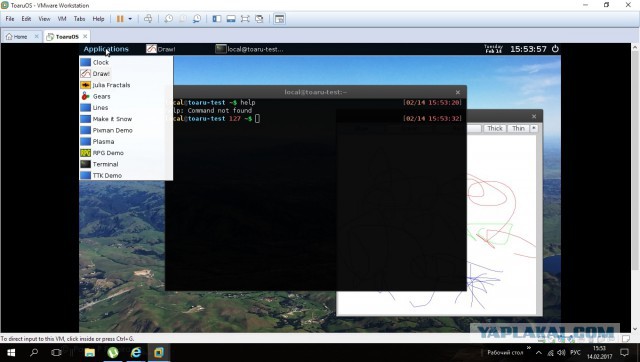Image resolution: width=640 pixels, height=362 pixels.
Task: Open Windows search icon
Action: tap(34, 352)
